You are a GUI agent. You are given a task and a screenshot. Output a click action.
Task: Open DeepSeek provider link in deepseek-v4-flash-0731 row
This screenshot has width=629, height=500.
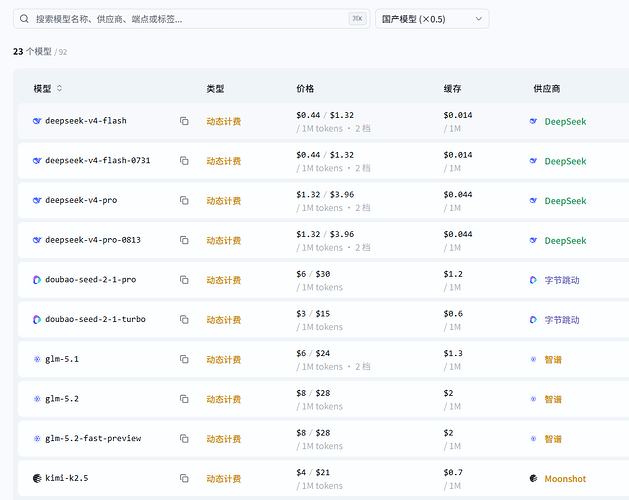565,161
